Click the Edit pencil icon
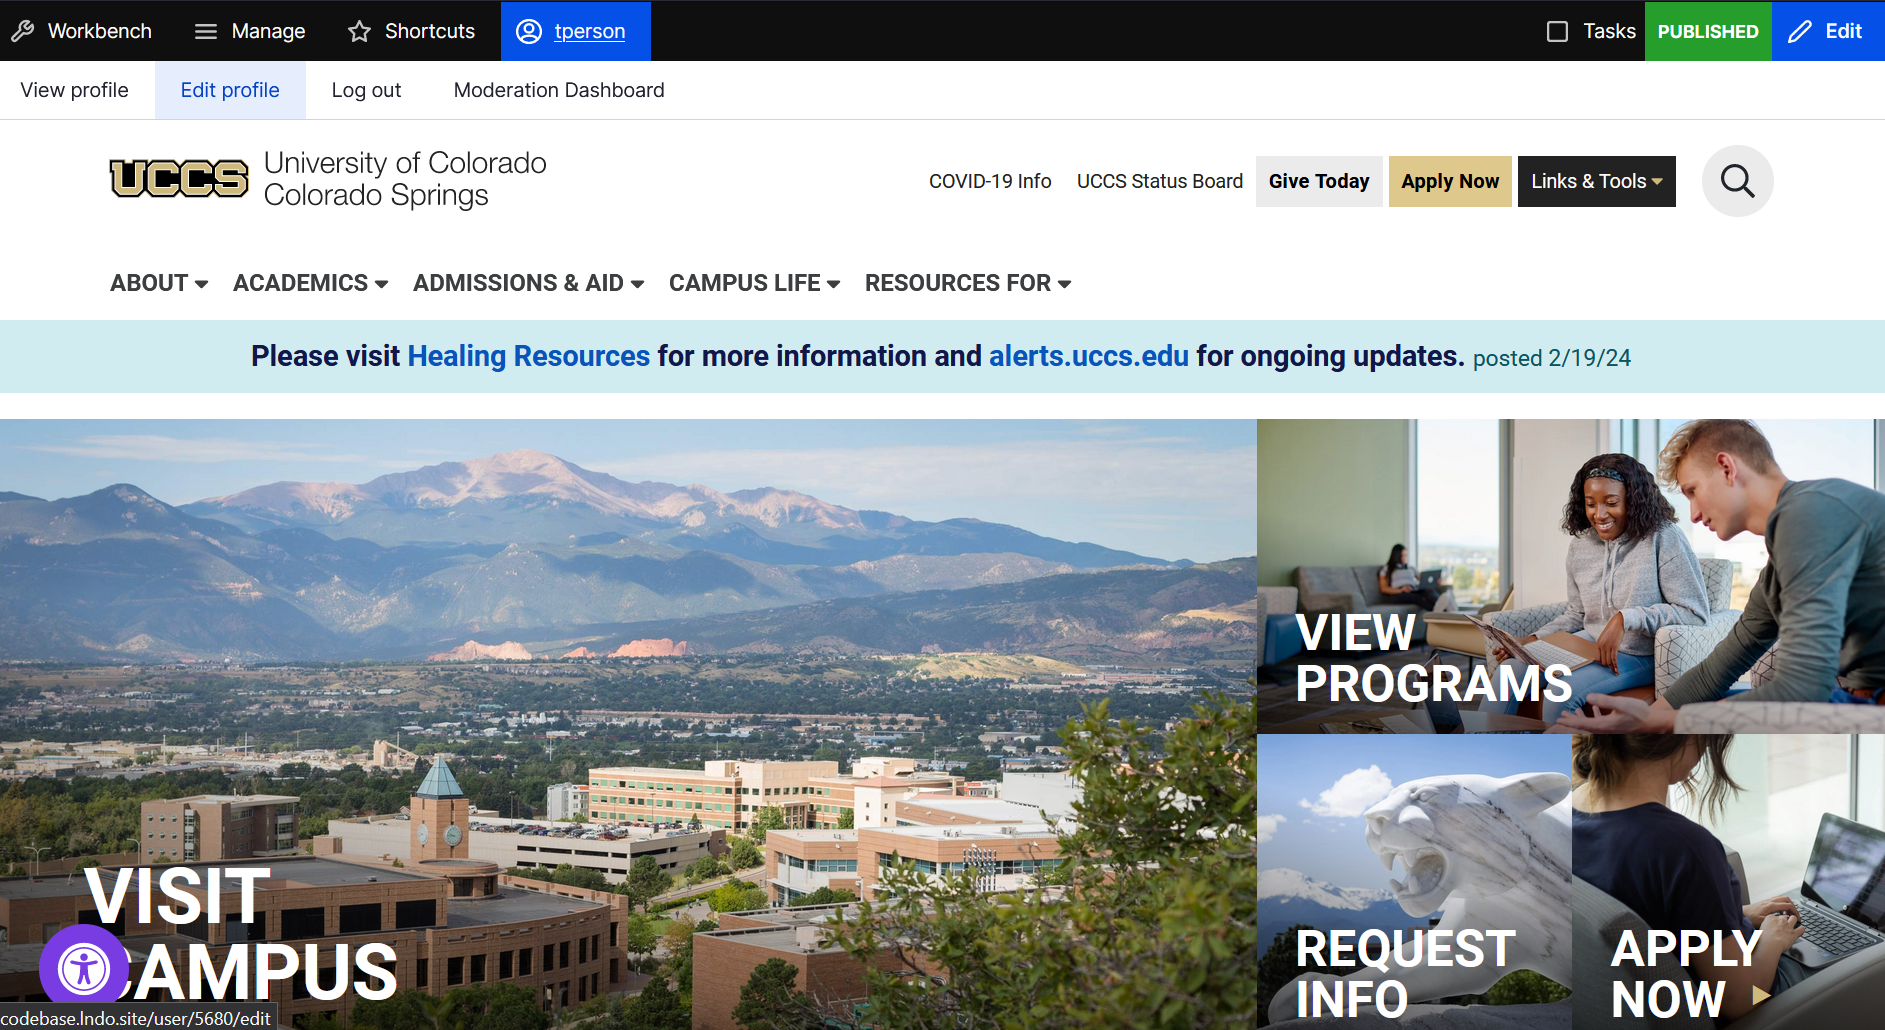1885x1030 pixels. (1800, 31)
